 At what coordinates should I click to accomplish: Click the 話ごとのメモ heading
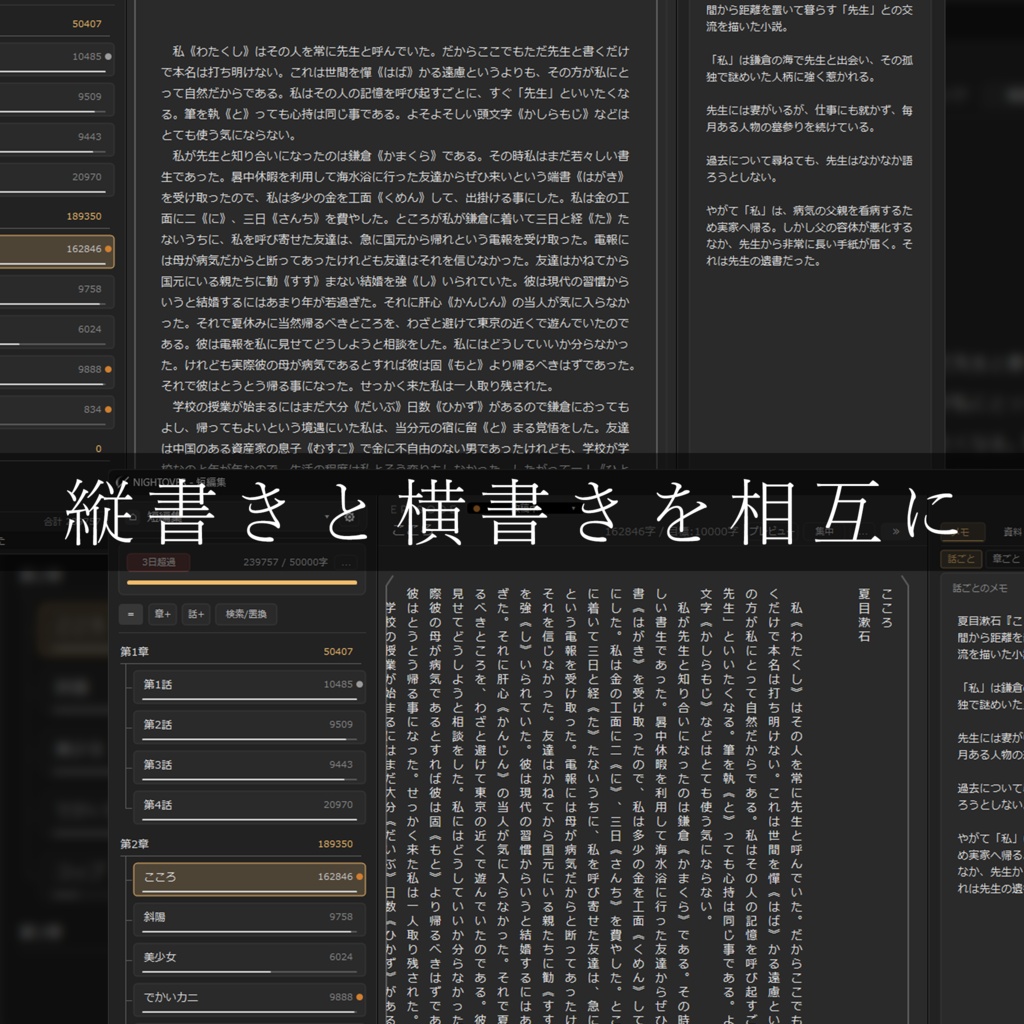pos(980,588)
